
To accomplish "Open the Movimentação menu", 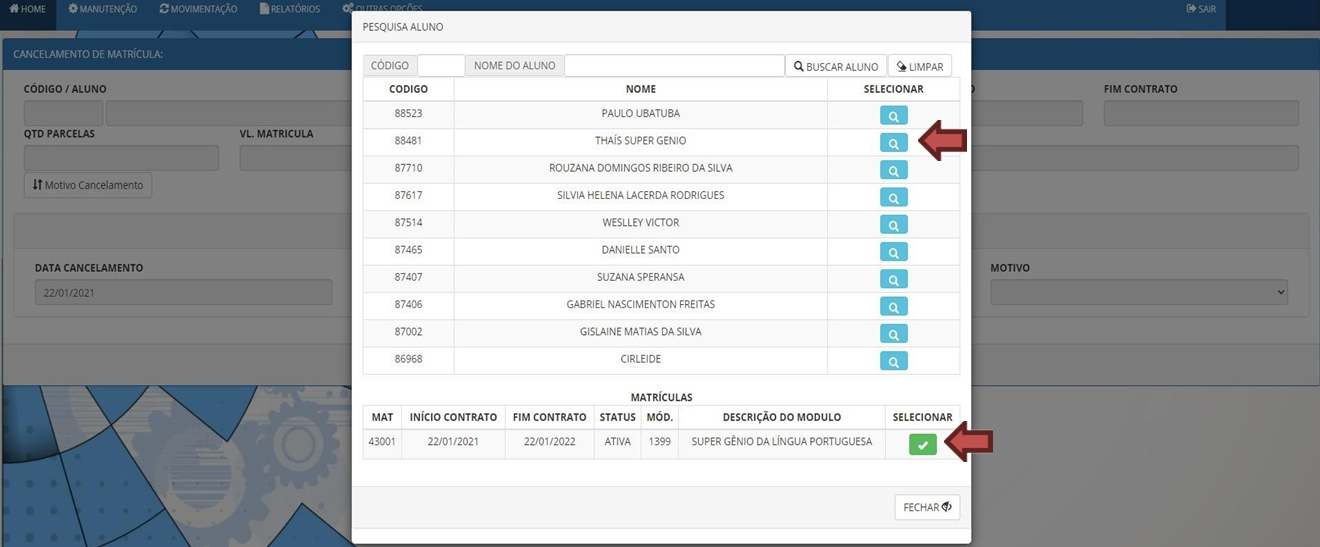I will (198, 9).
